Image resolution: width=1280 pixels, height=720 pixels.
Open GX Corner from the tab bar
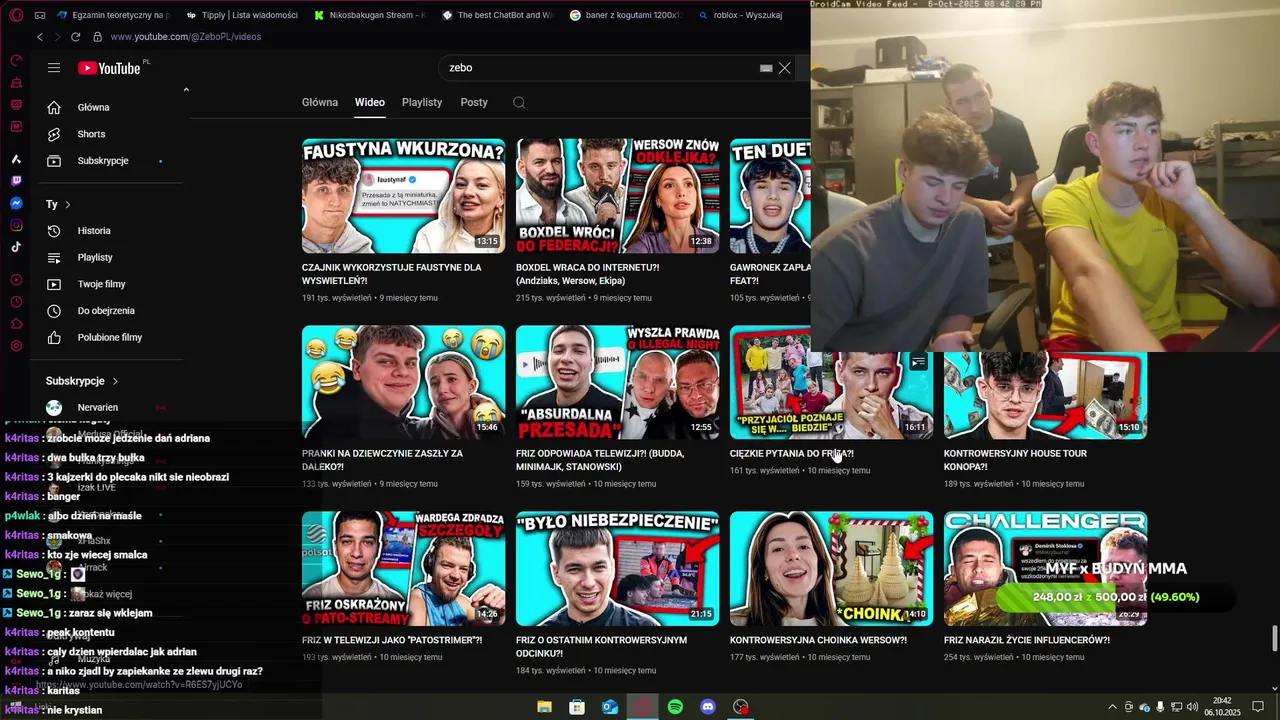pos(39,16)
